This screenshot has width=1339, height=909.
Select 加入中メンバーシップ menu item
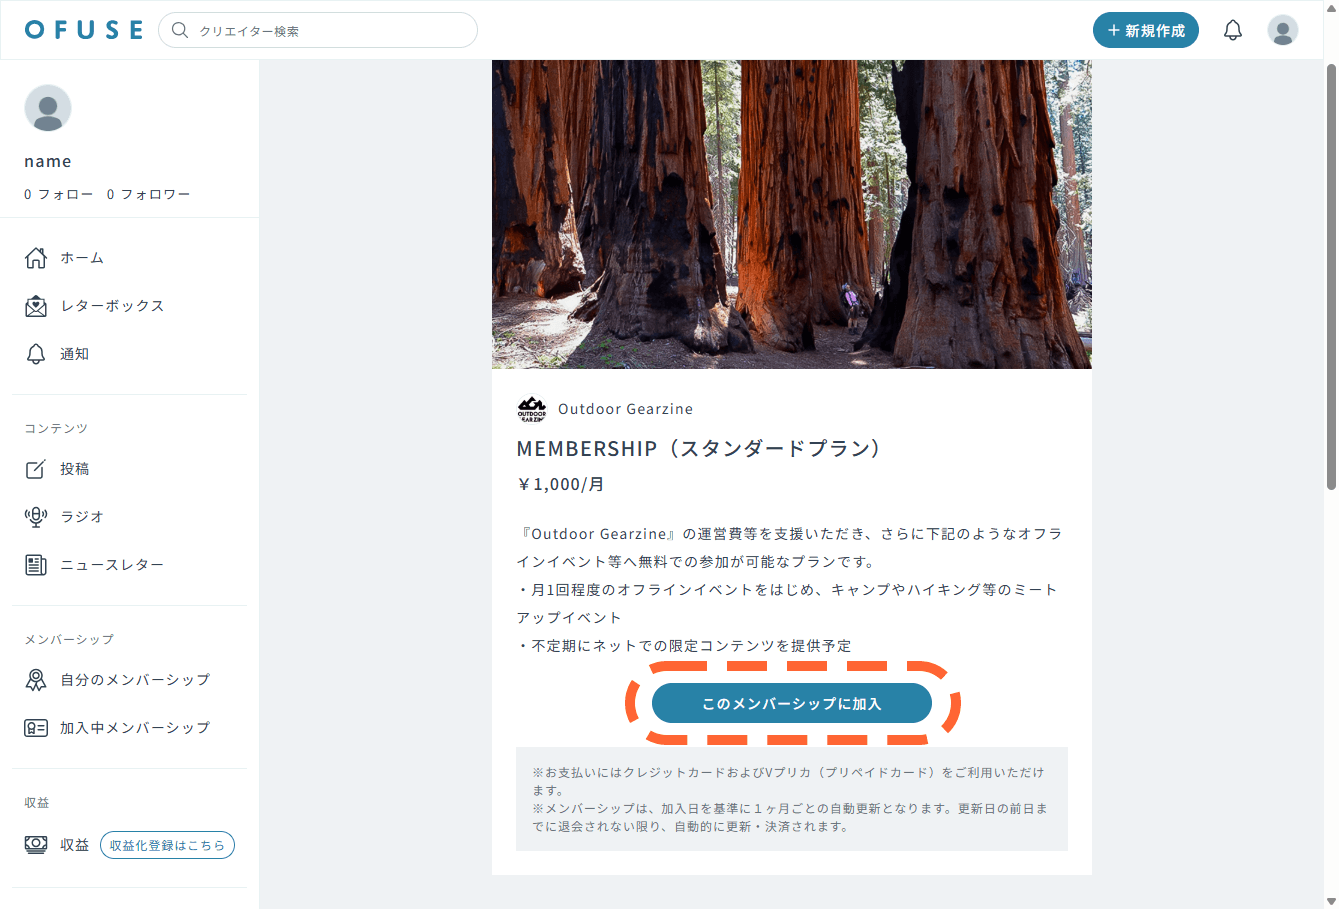coord(134,728)
